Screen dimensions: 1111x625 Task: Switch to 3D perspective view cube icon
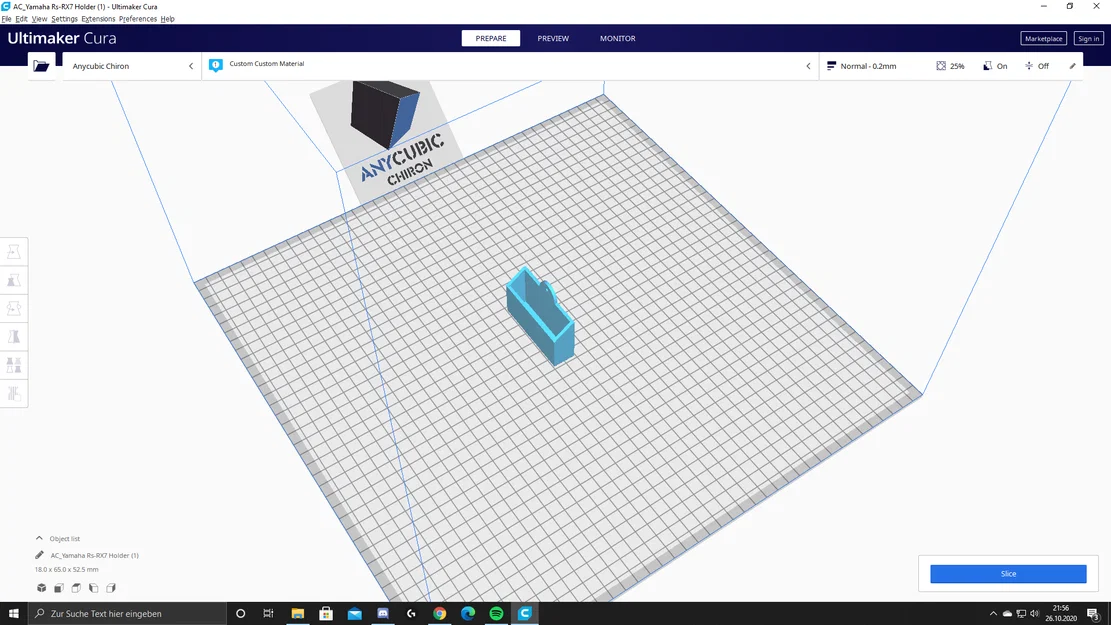coord(42,587)
